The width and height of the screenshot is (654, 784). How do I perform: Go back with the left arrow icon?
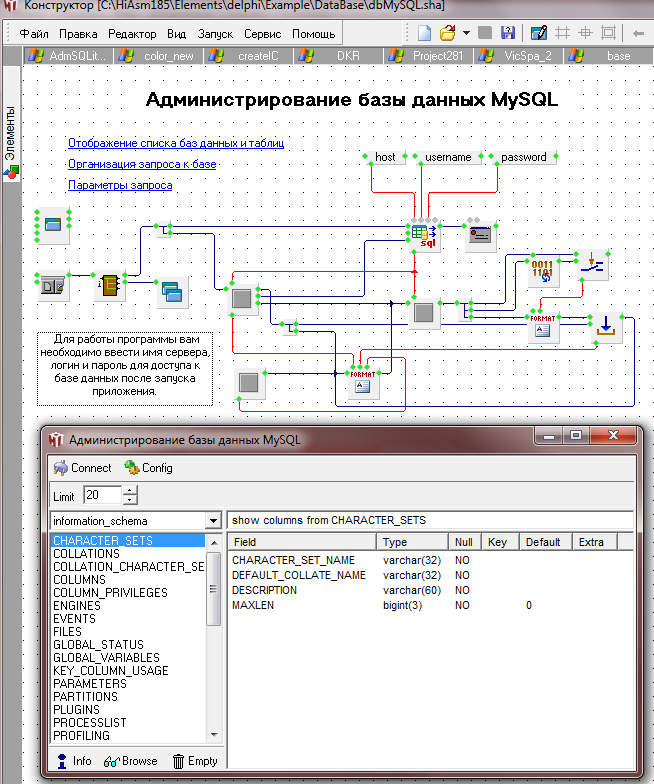coord(638,34)
